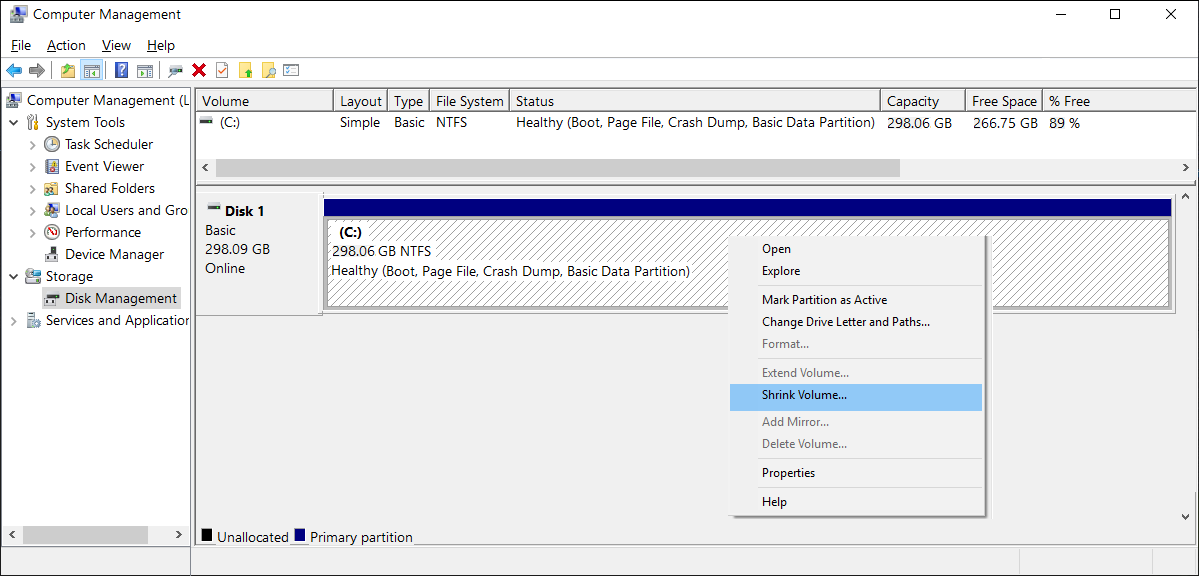1199x576 pixels.
Task: Select Properties in the context menu
Action: click(788, 473)
